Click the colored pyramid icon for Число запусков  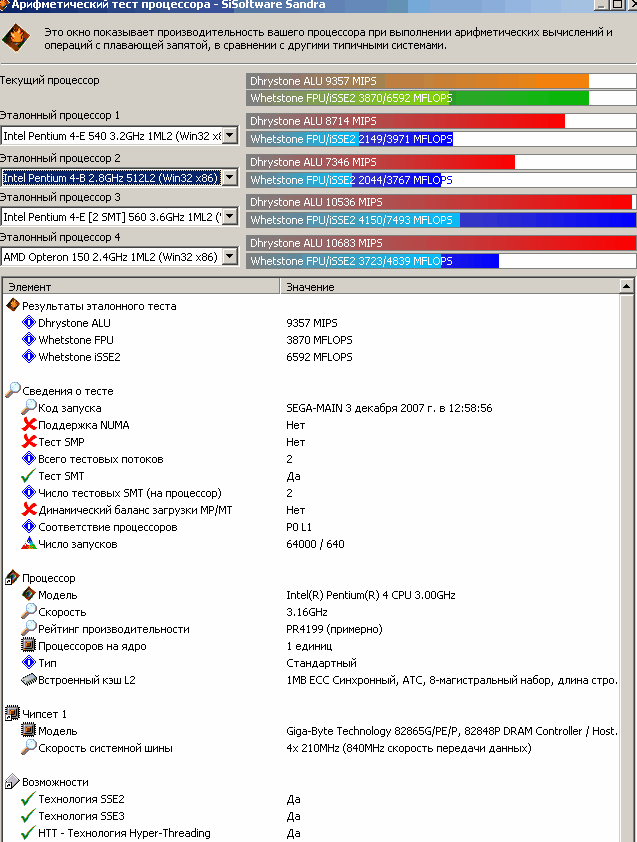pyautogui.click(x=28, y=543)
